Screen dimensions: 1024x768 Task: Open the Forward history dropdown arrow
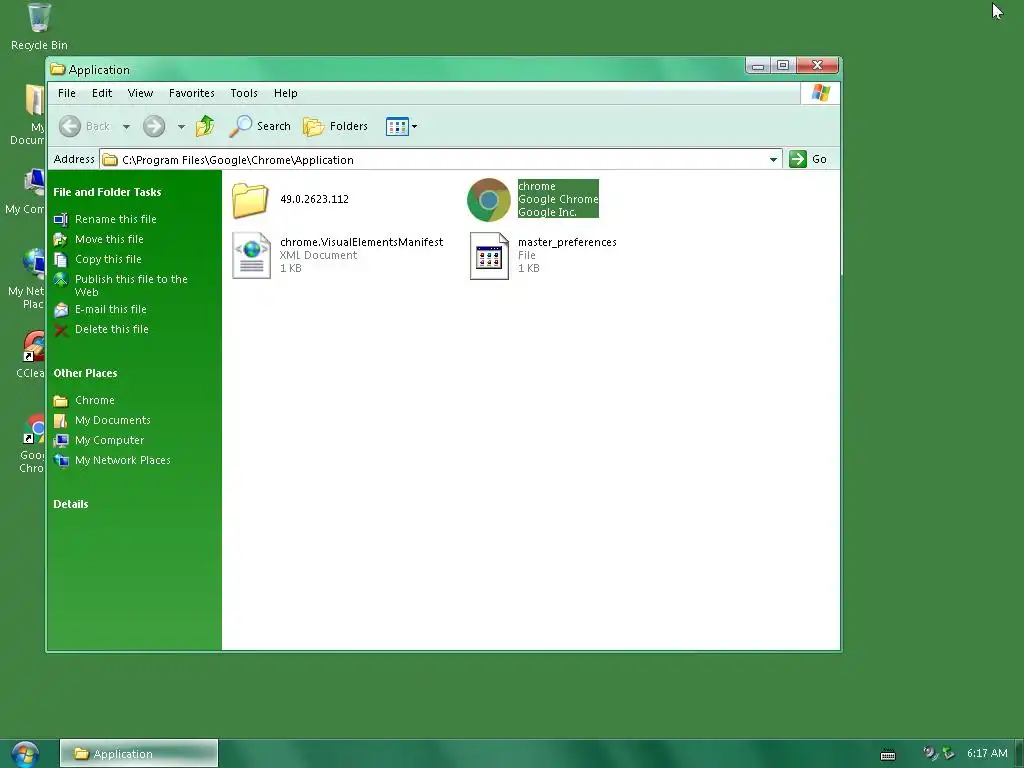(x=181, y=127)
